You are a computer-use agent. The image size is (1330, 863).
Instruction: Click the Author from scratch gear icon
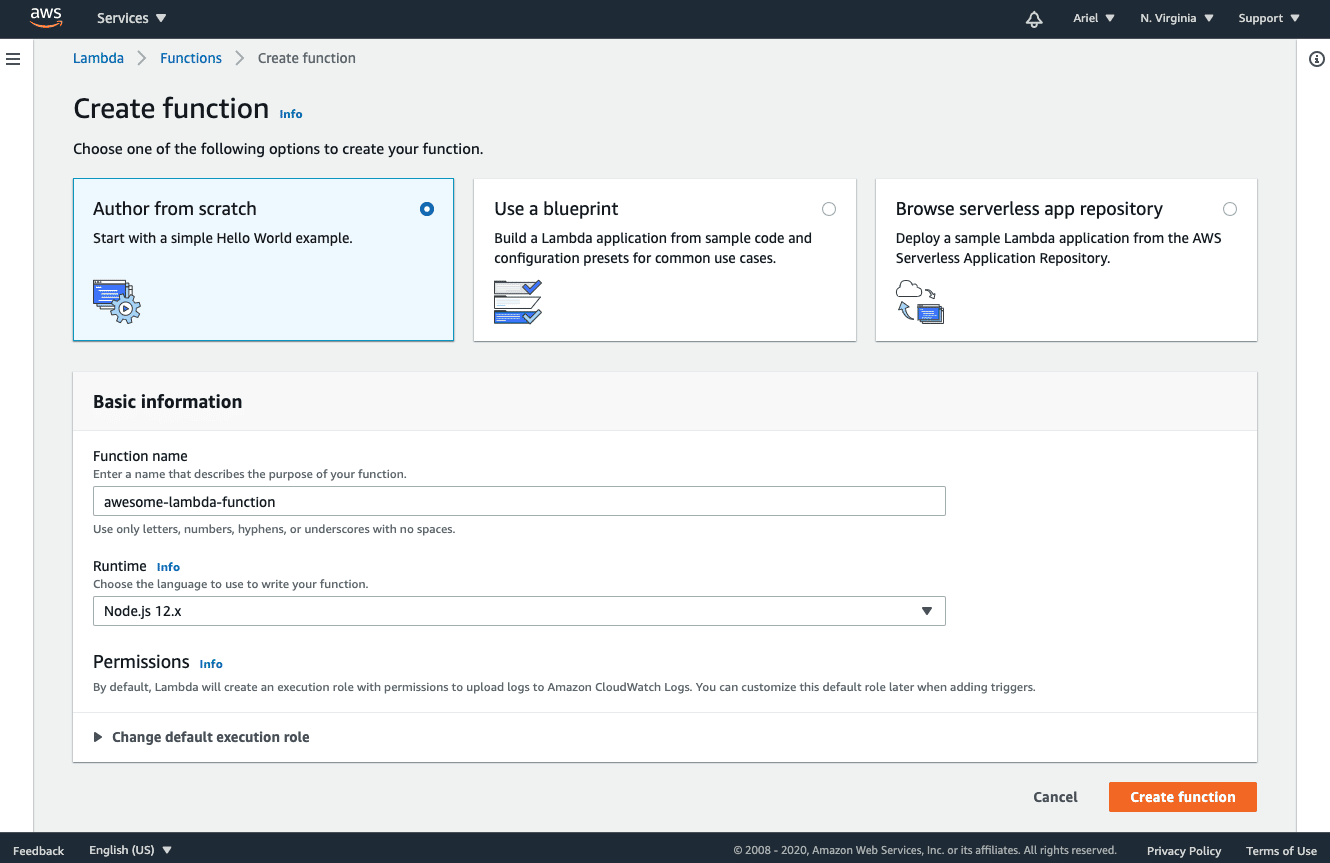[117, 301]
